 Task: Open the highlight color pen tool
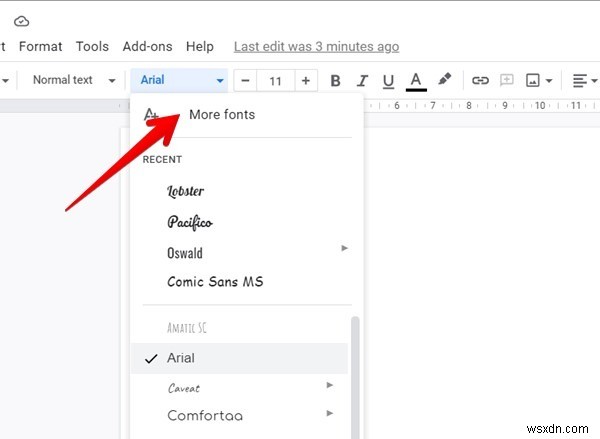tap(444, 80)
